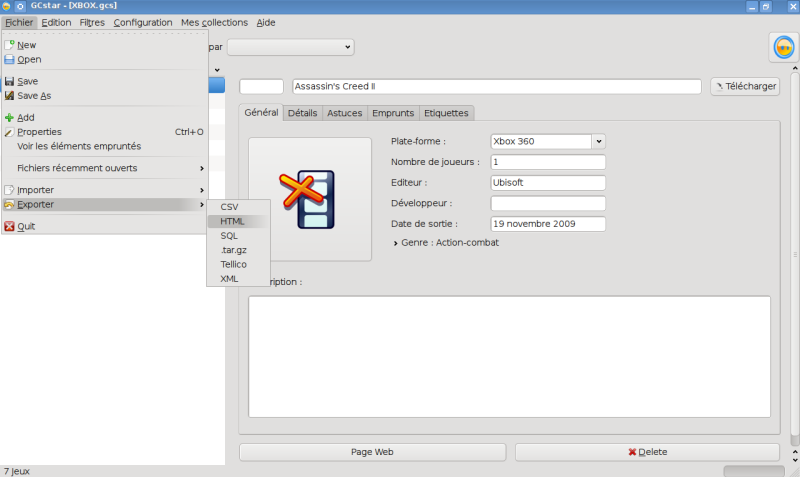Click the New document icon in menu
Screen dimensions: 800x477
(x=9, y=45)
